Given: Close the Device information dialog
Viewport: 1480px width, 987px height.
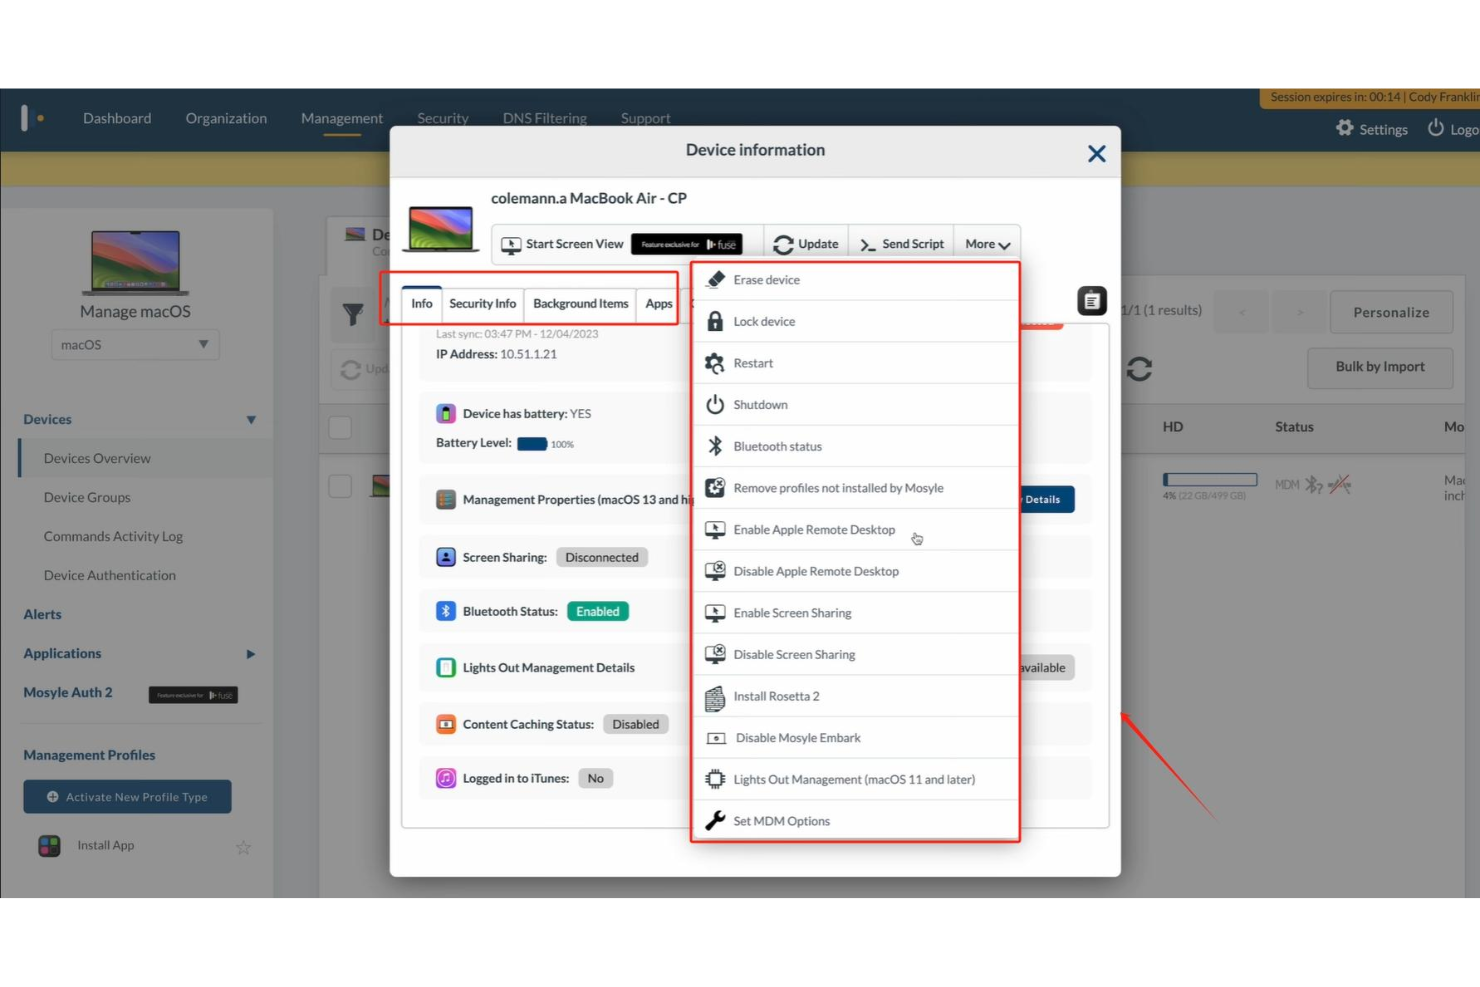Looking at the screenshot, I should point(1097,153).
